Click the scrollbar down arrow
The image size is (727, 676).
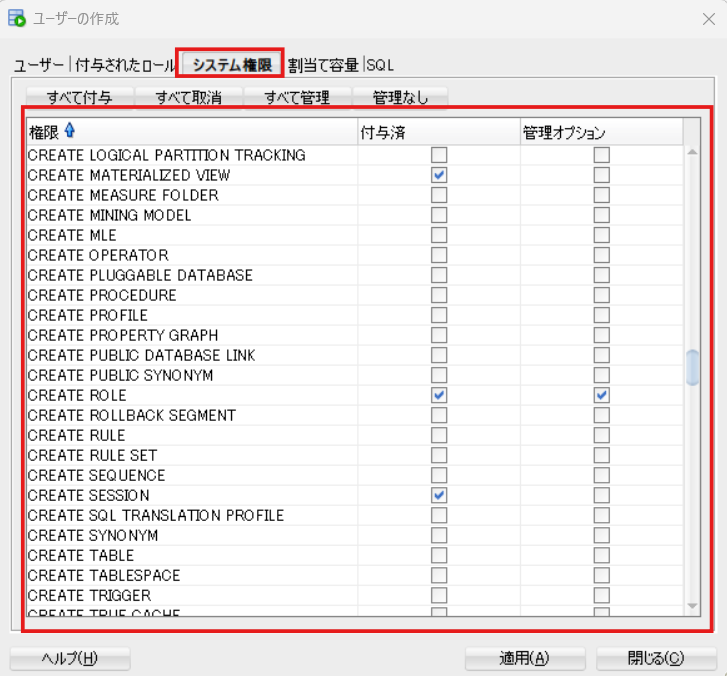tap(692, 606)
